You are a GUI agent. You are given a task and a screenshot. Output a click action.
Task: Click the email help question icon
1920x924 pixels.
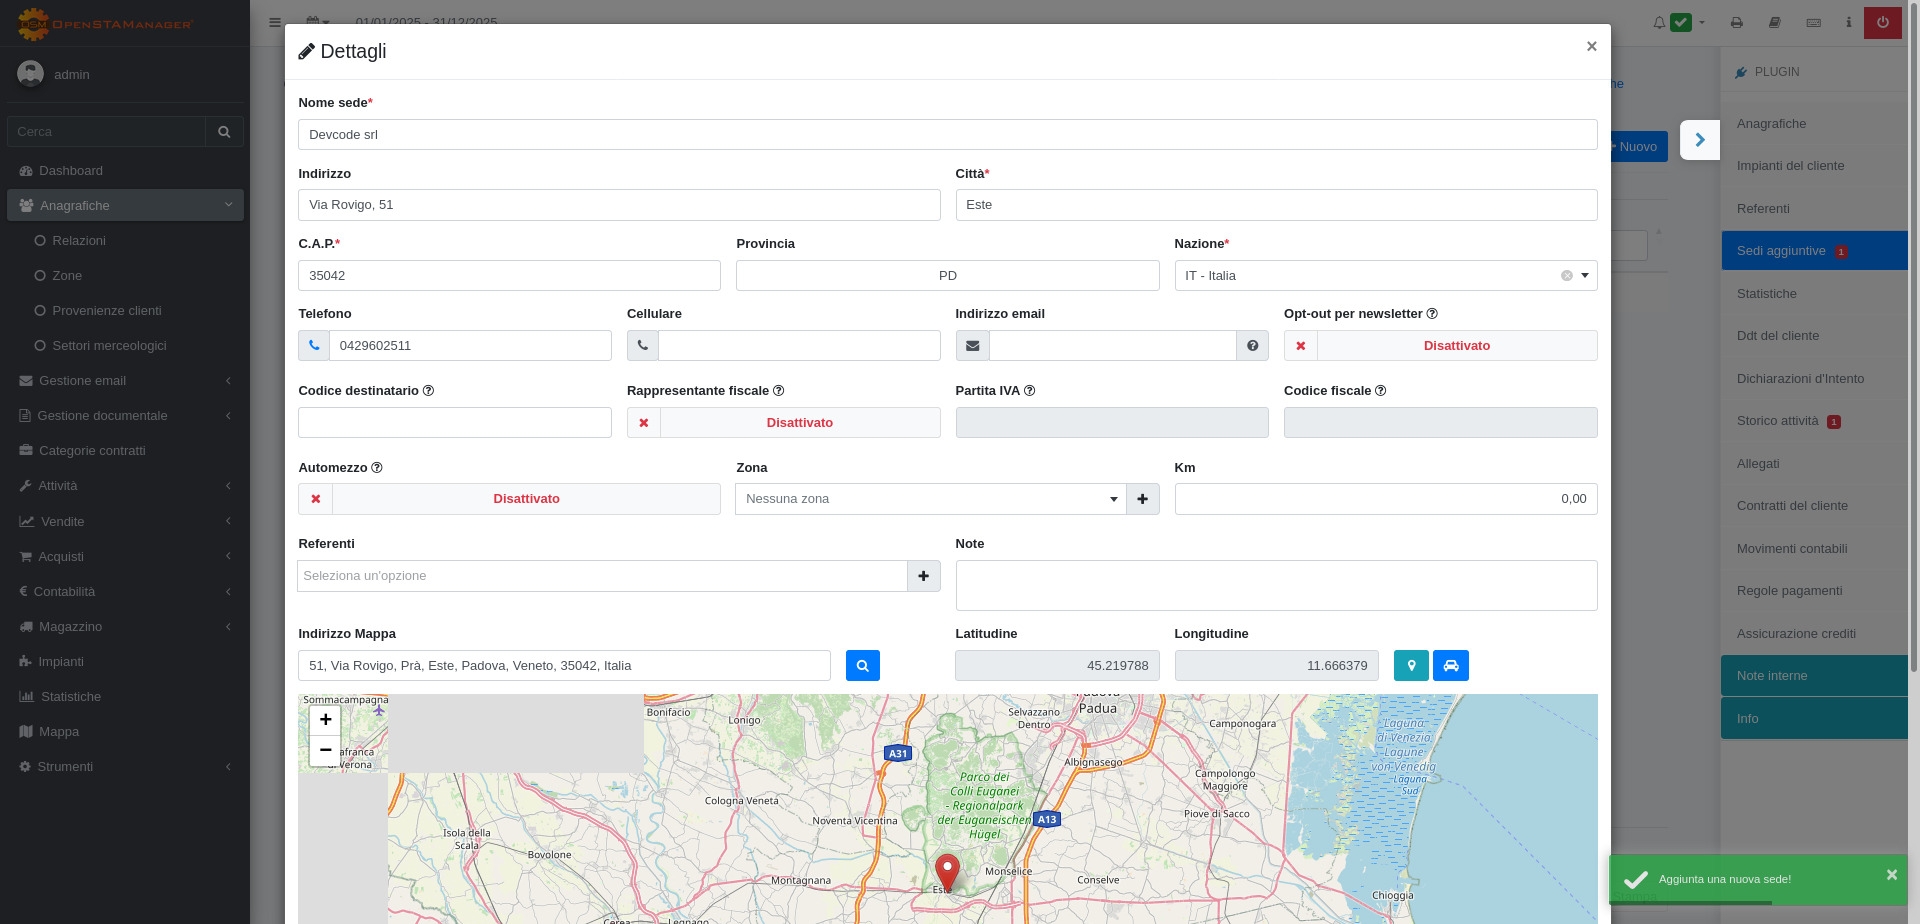[x=1252, y=346]
